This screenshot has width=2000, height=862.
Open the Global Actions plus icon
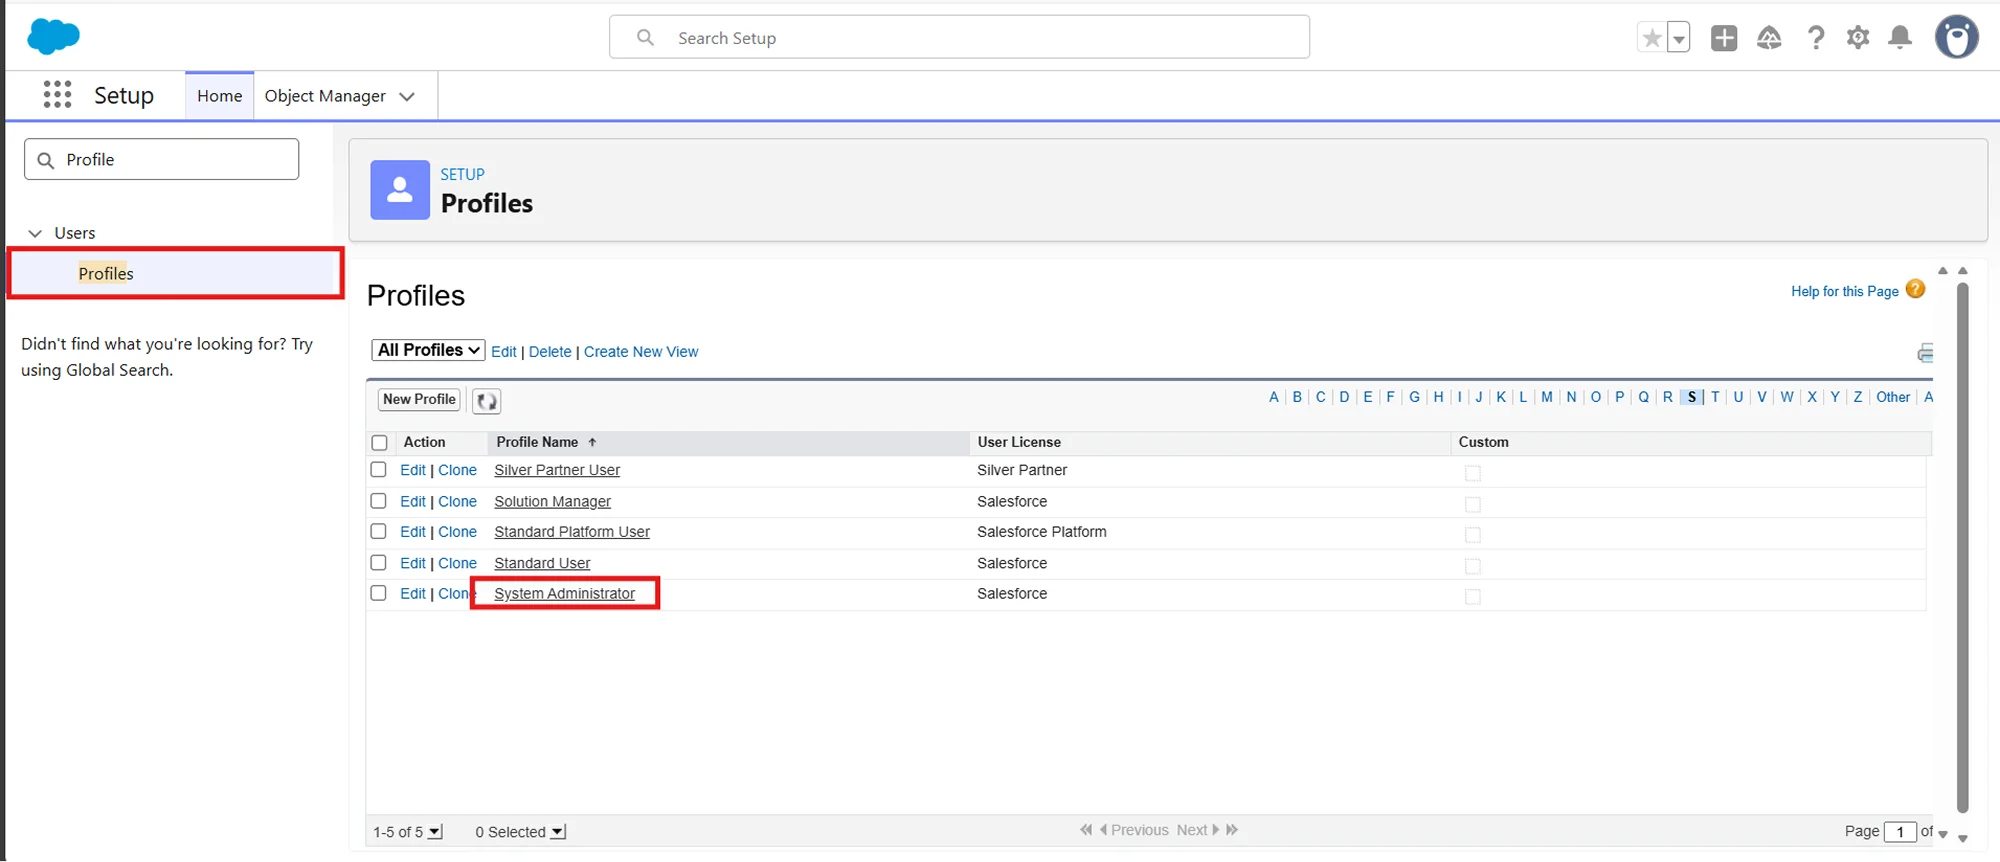[x=1724, y=38]
